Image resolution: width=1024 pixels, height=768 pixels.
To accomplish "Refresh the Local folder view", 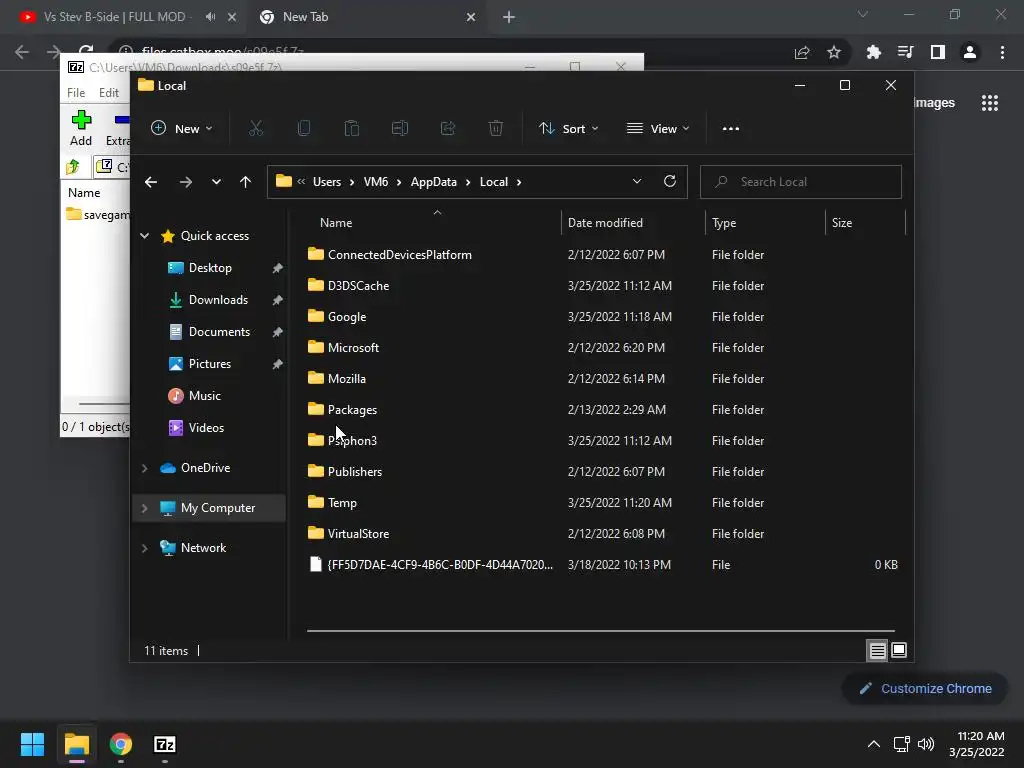I will (669, 182).
